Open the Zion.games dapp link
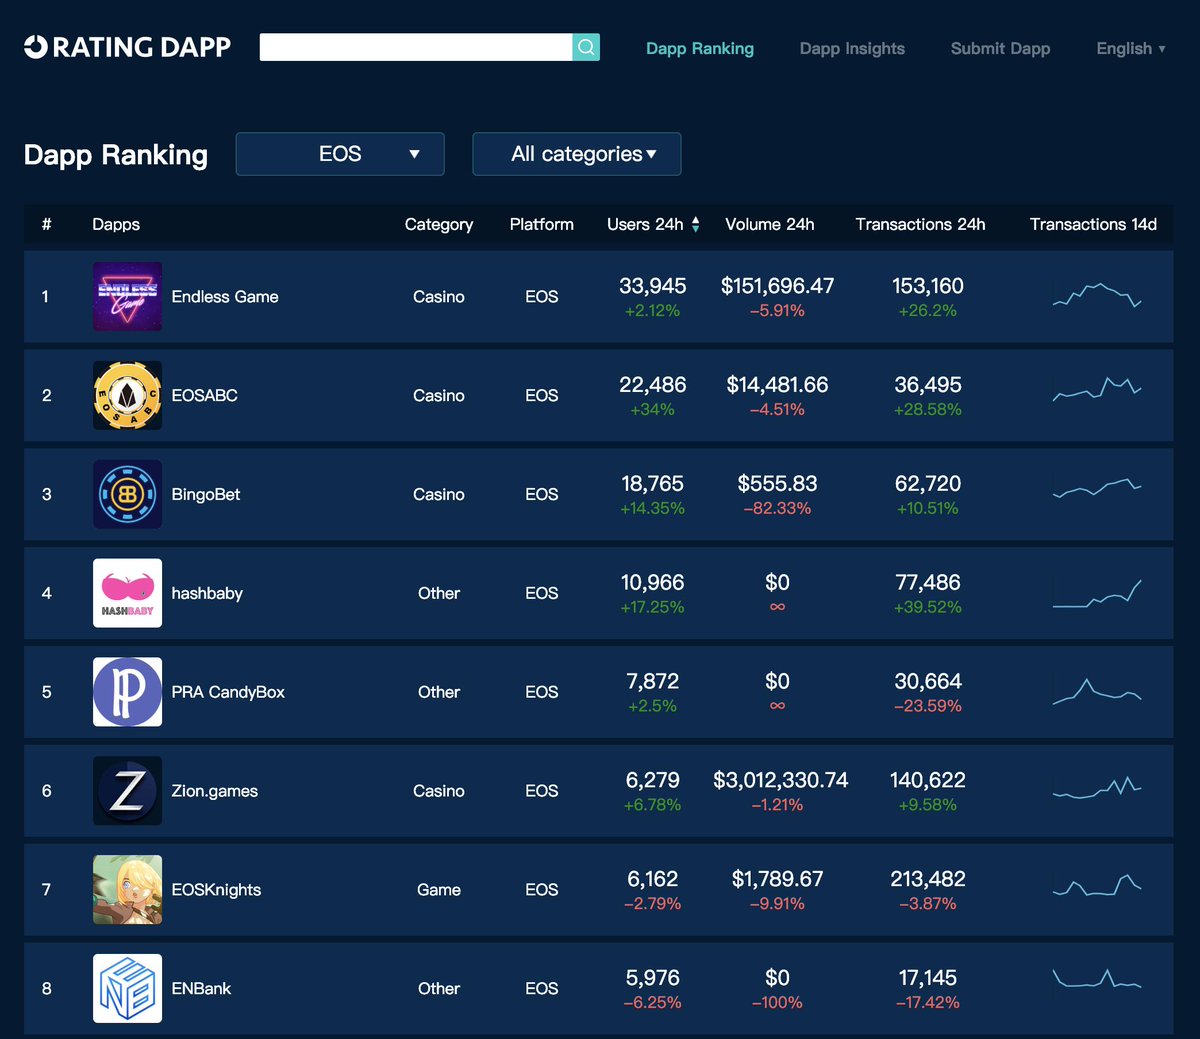Viewport: 1200px width, 1039px height. coord(215,791)
